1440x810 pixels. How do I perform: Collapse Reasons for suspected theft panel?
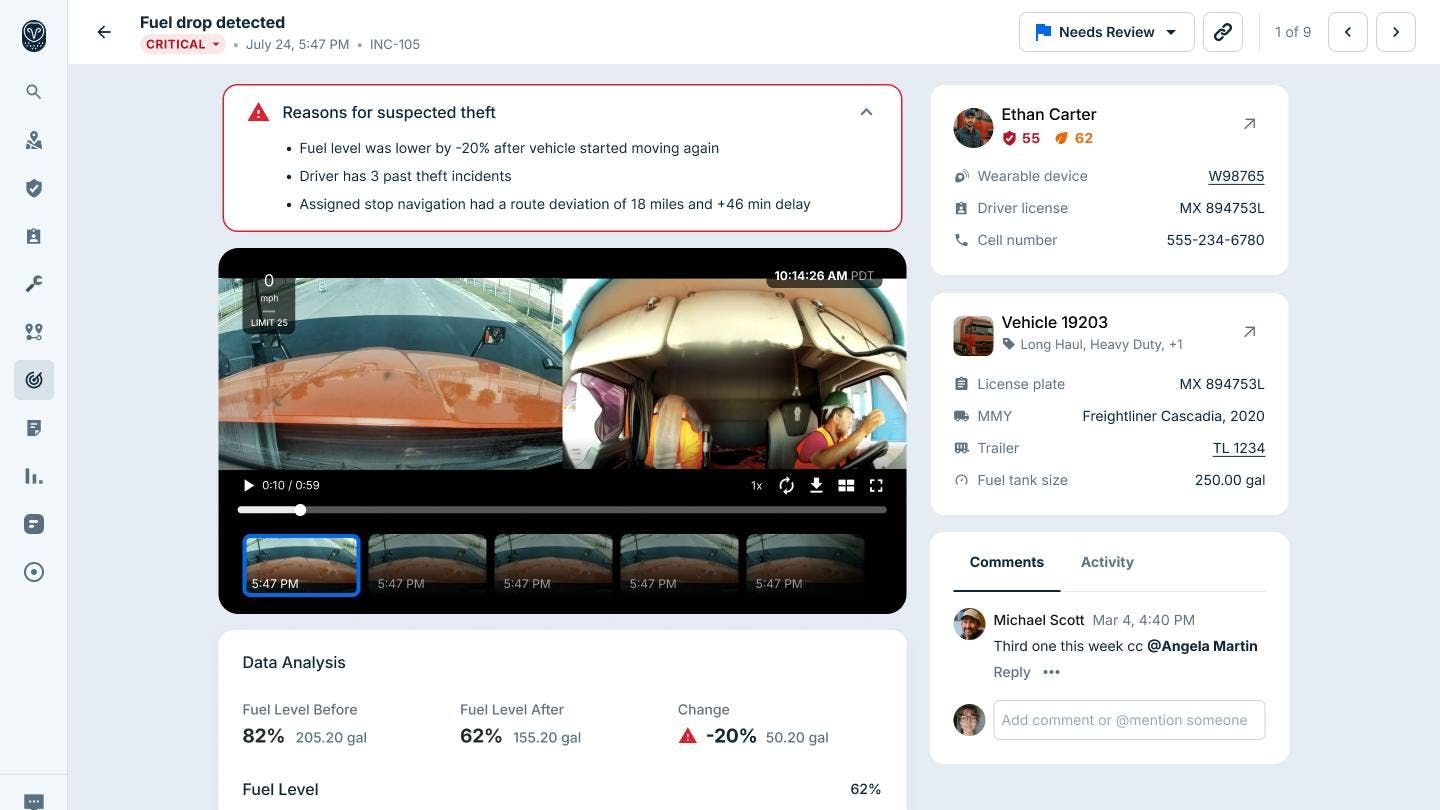point(866,112)
